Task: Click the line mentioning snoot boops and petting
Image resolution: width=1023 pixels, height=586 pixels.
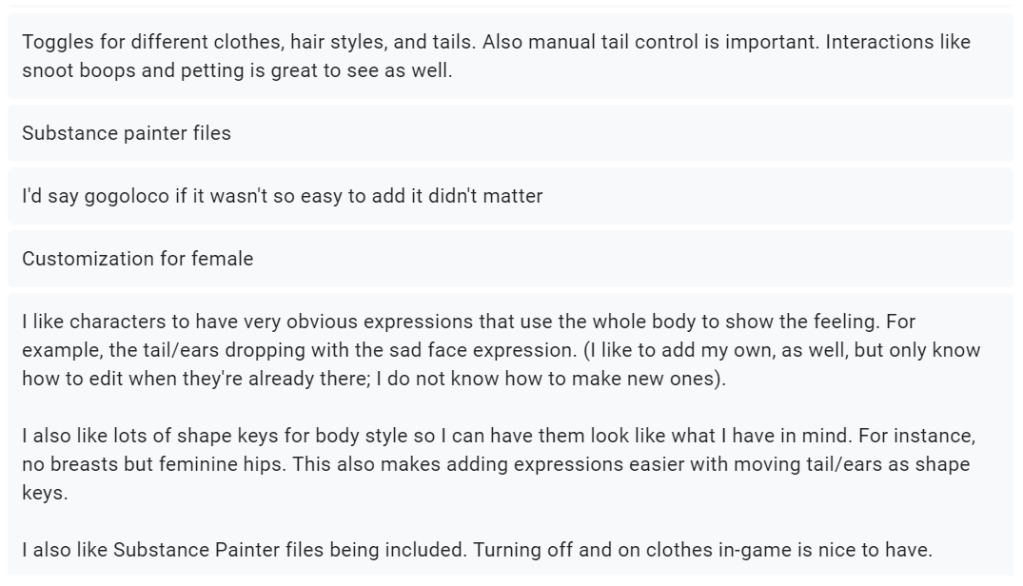Action: (x=237, y=71)
